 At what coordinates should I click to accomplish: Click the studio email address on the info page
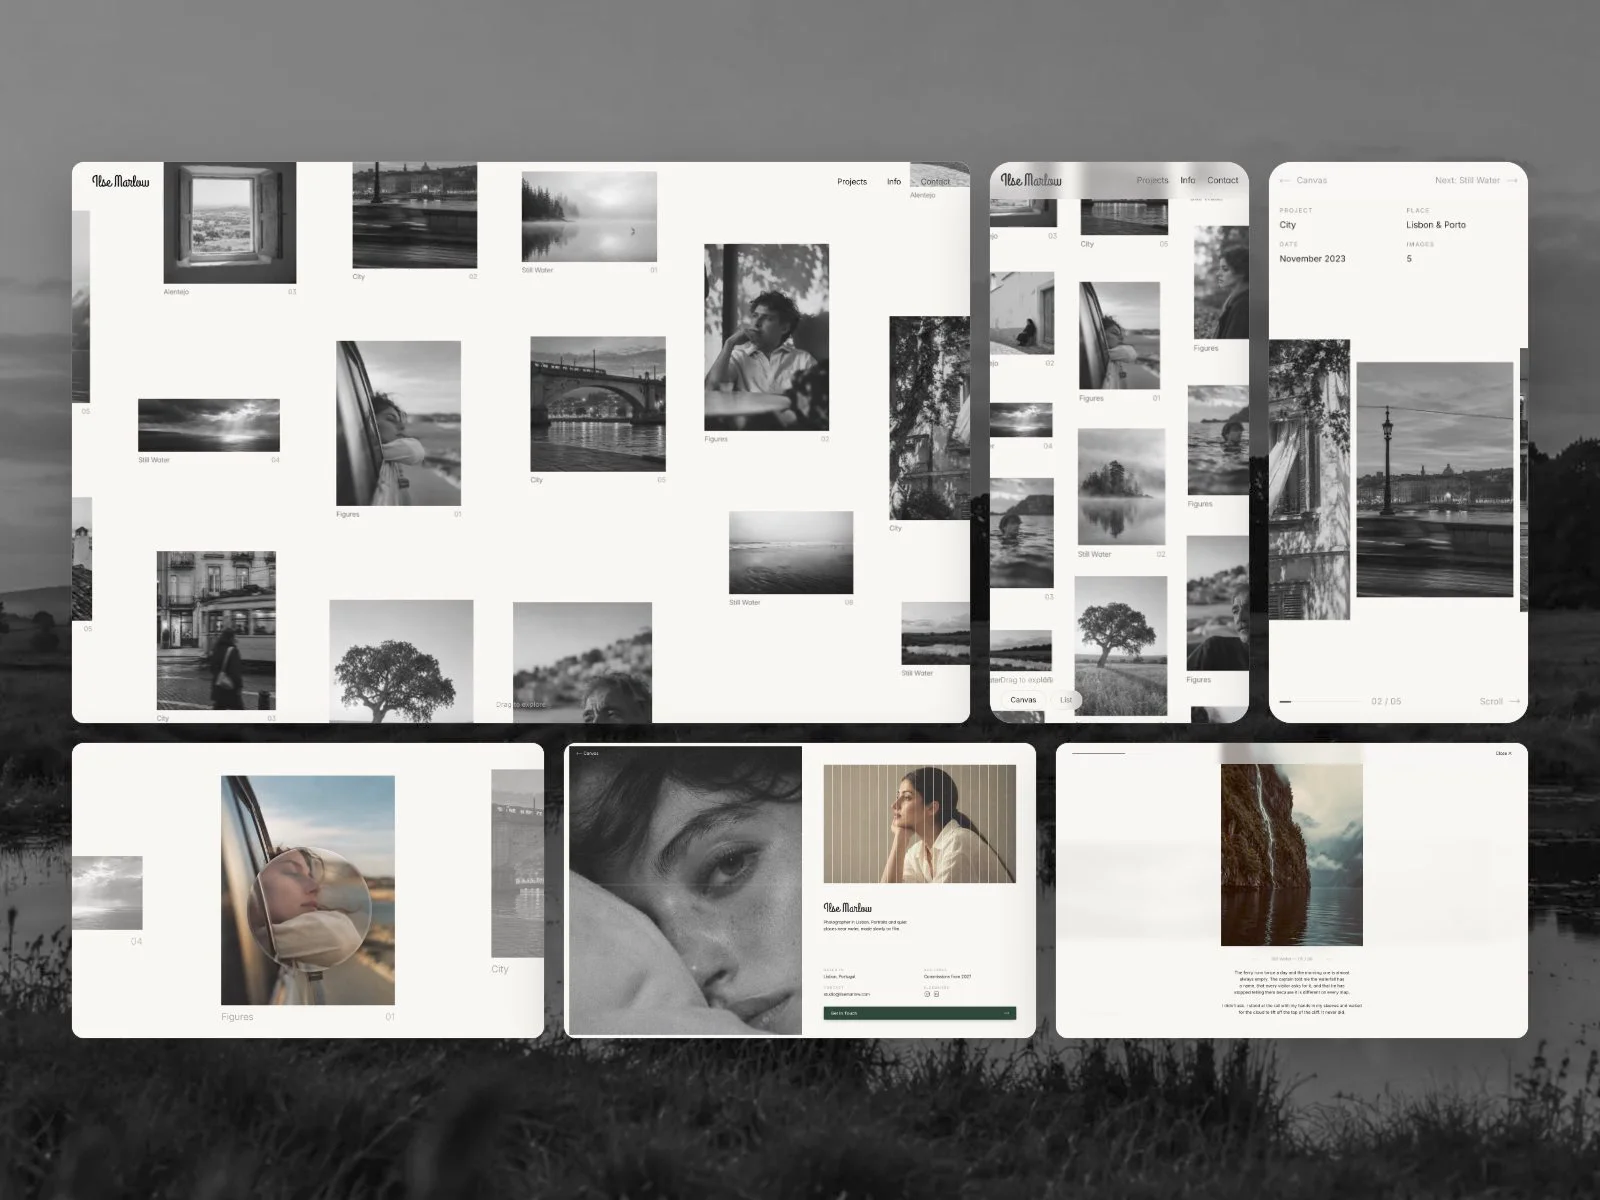pyautogui.click(x=847, y=994)
